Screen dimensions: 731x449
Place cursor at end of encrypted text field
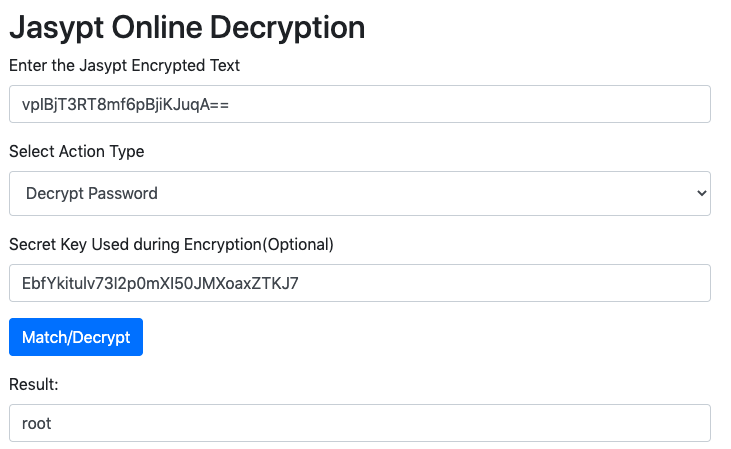231,104
